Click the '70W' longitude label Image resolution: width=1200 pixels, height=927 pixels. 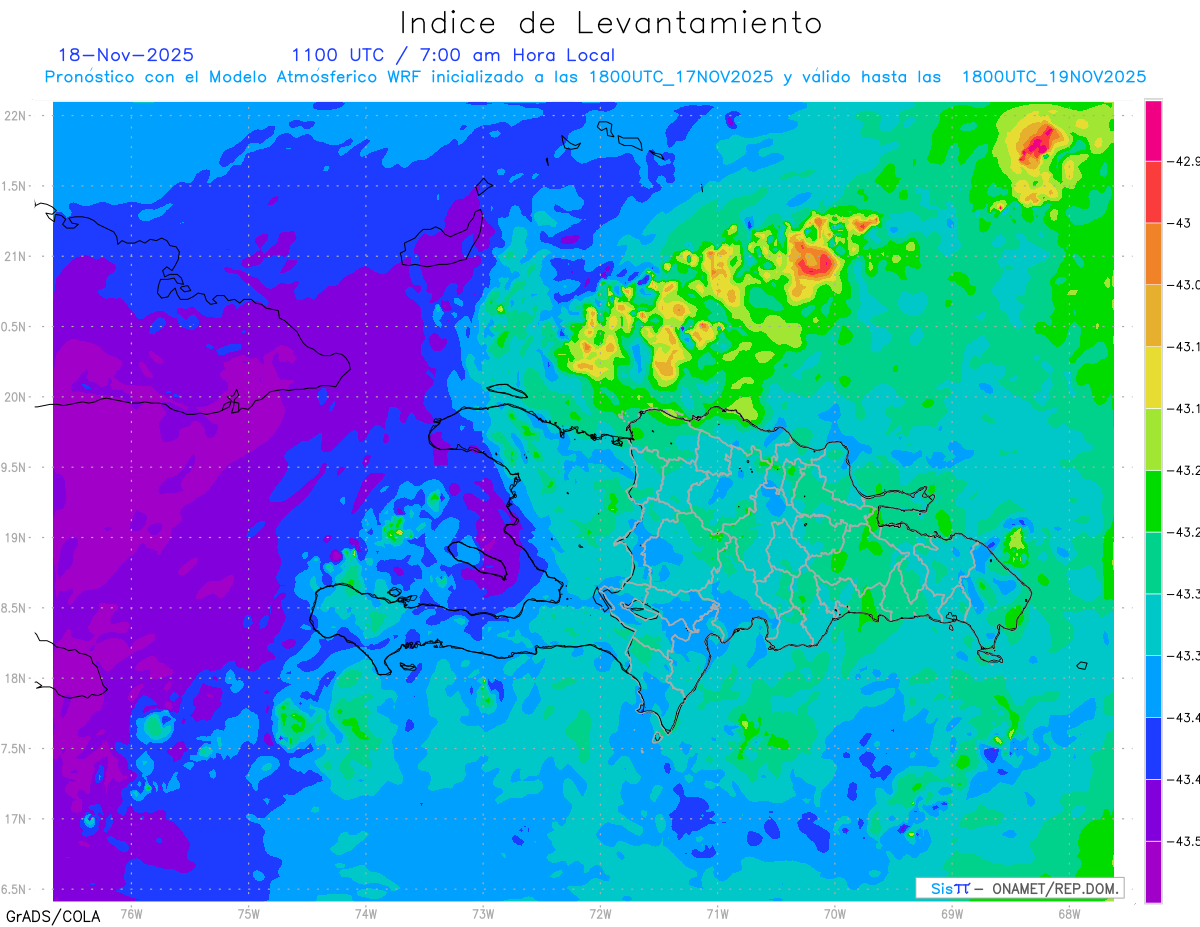coord(835,912)
